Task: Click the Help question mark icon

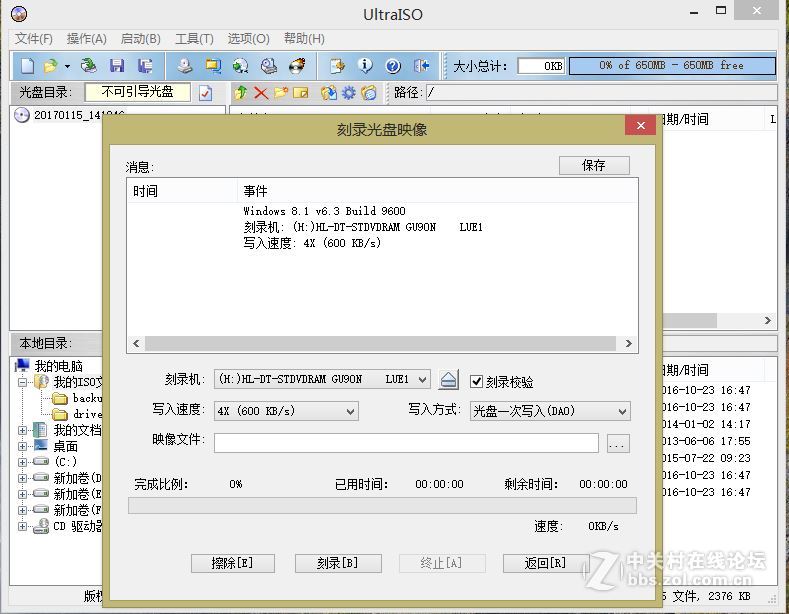Action: tap(392, 66)
